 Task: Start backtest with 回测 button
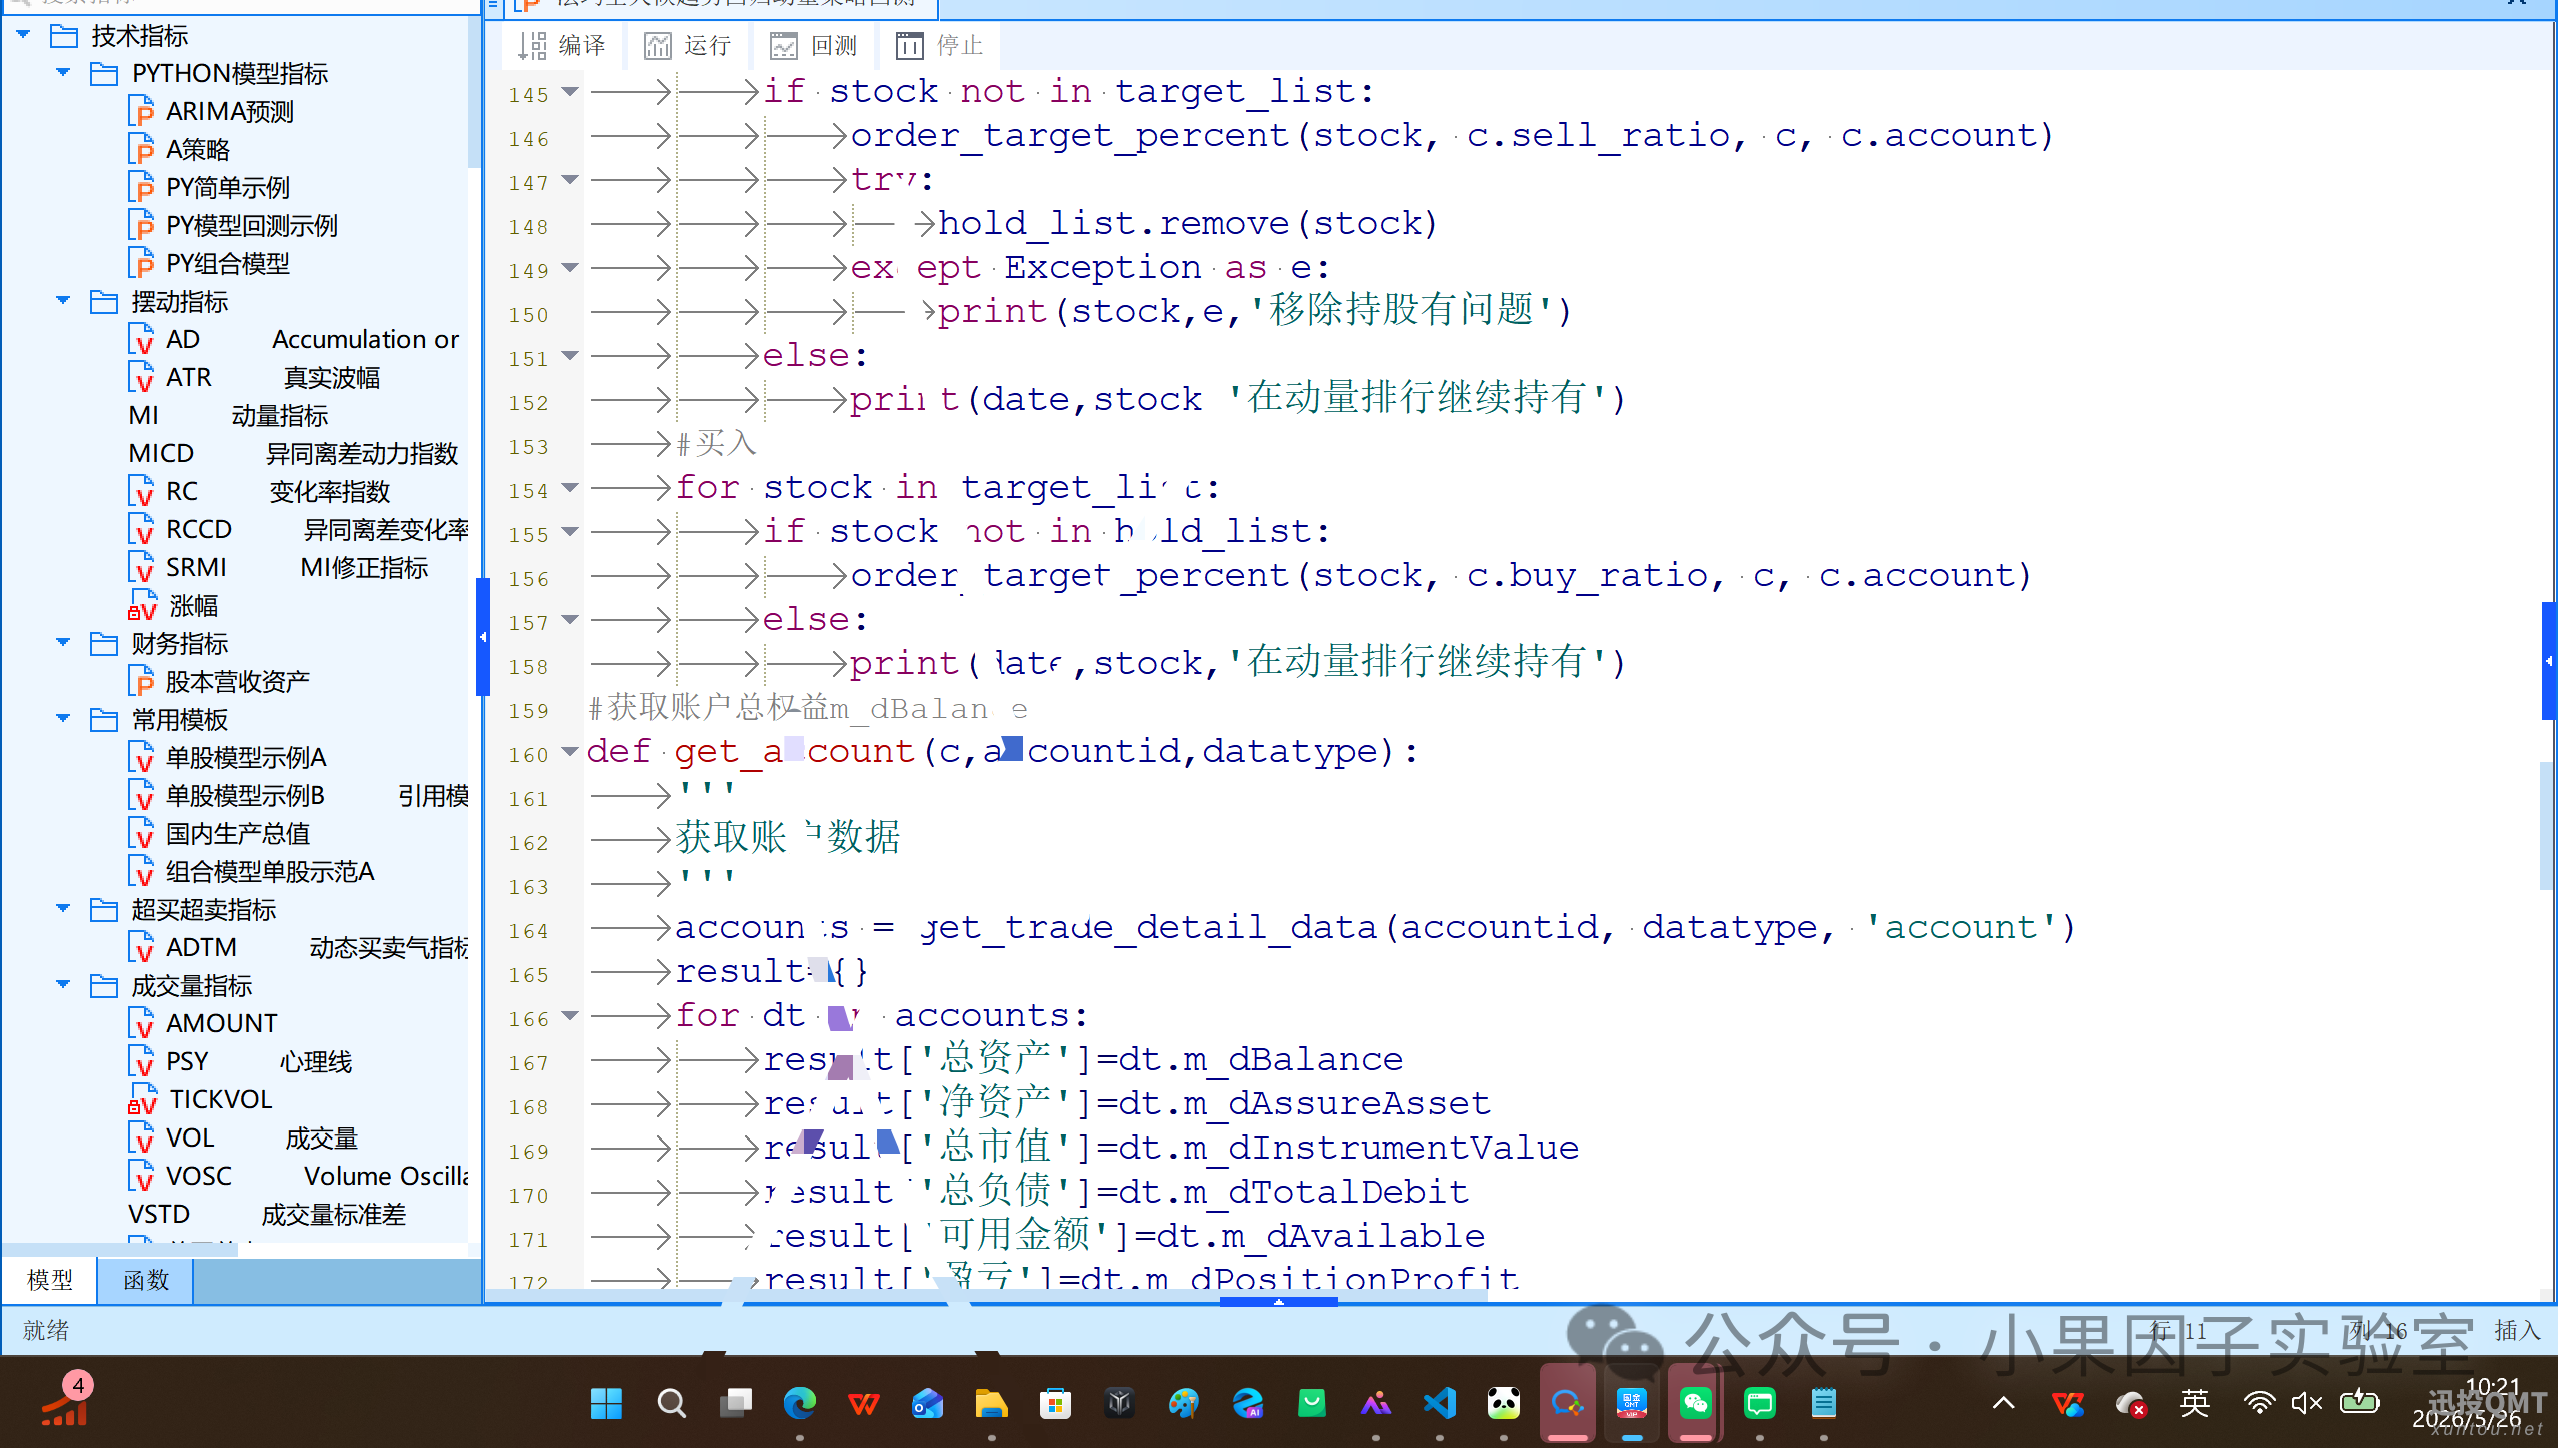pos(814,46)
